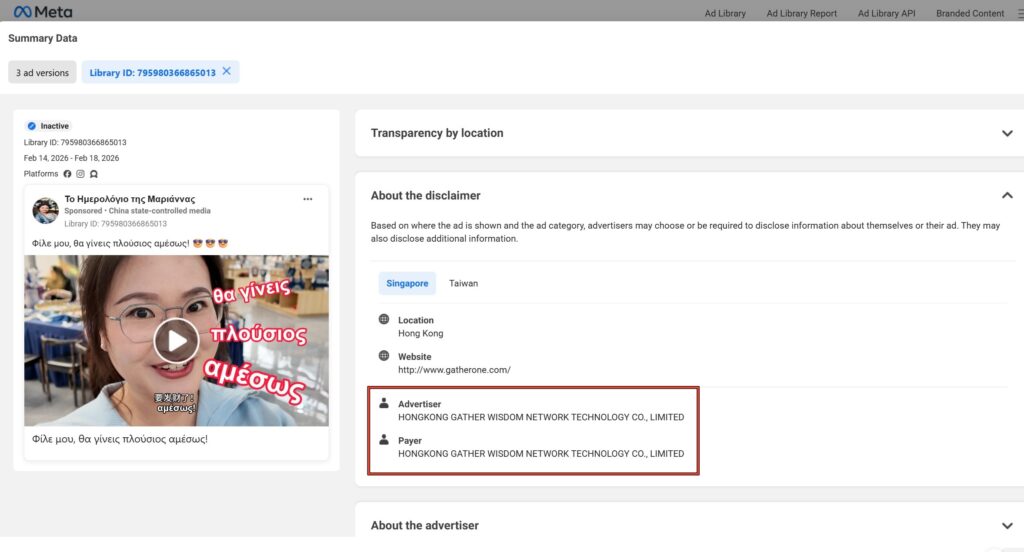The image size is (1024, 552).
Task: Click the Meta logo
Action: point(42,12)
